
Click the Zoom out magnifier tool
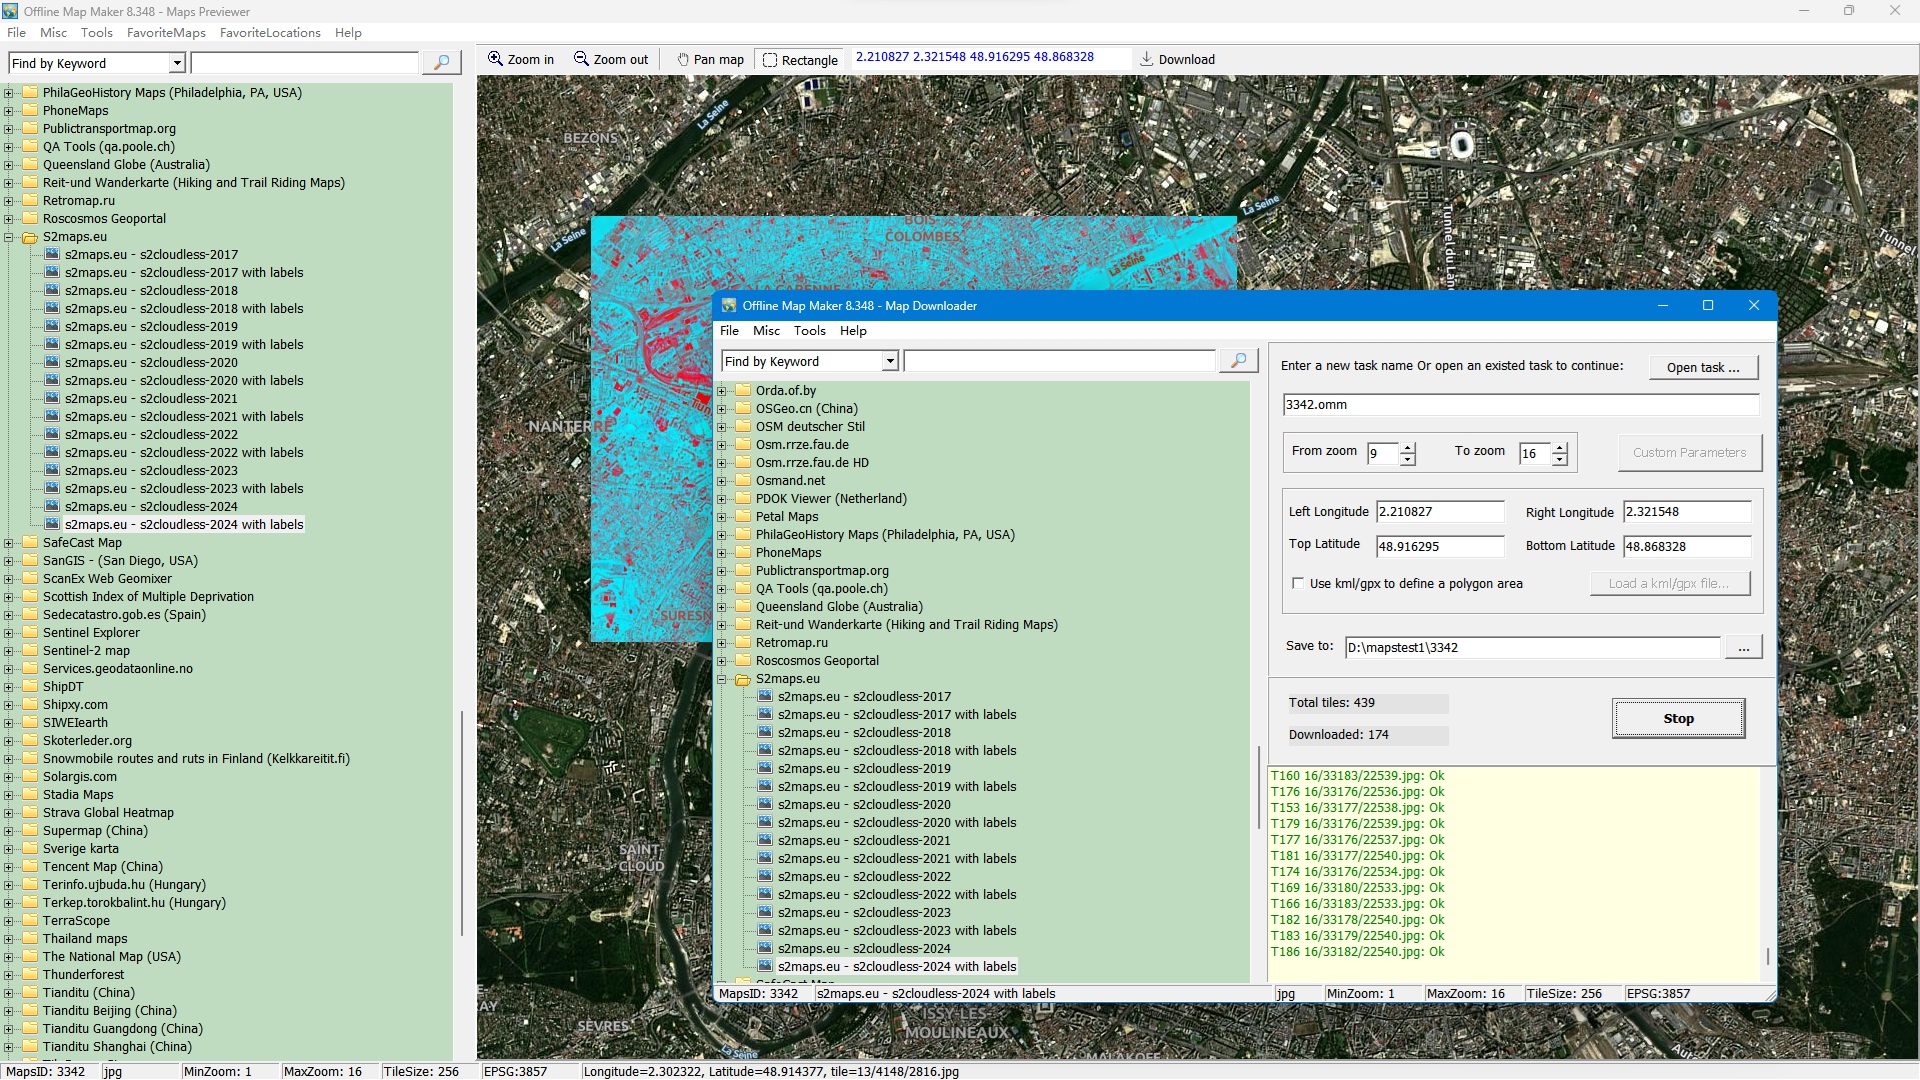point(581,59)
